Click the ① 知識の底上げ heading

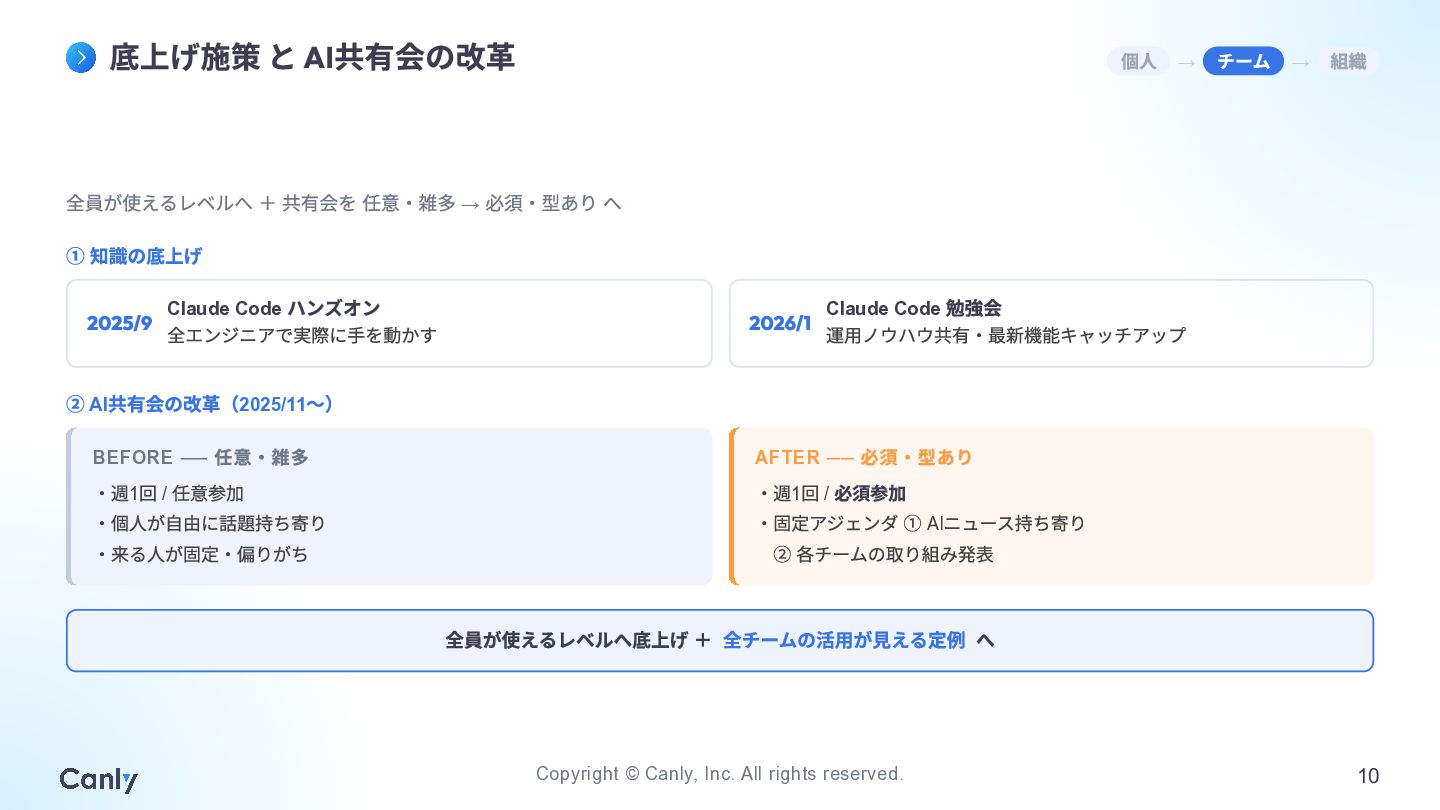tap(134, 256)
